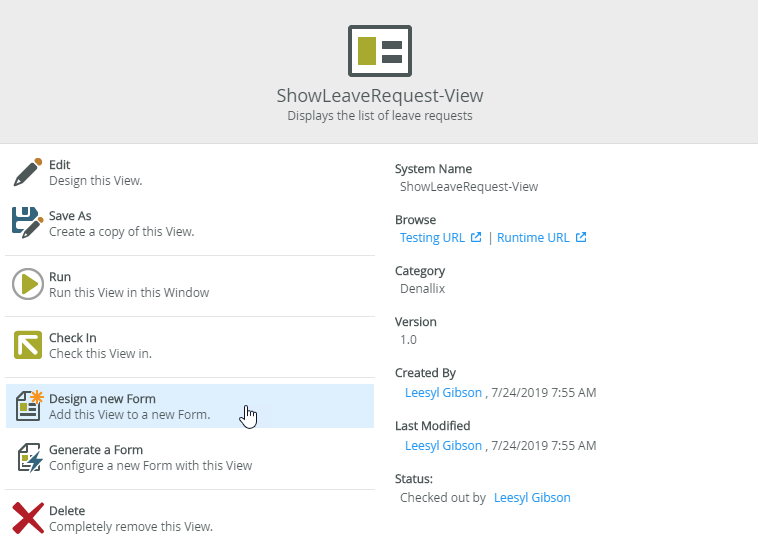Screen dimensions: 758x548
Task: Click the ShowLeaveRequest-View title heading
Action: coord(379,96)
